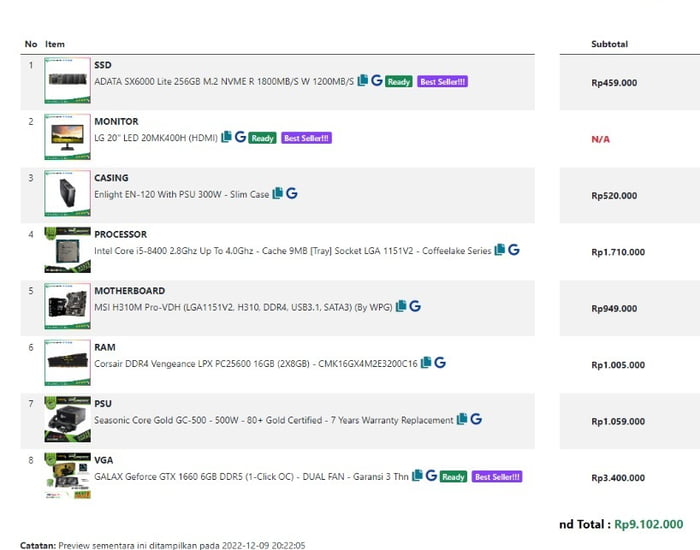Click the Ready badge on VGA row
Image resolution: width=700 pixels, height=550 pixels.
[453, 477]
